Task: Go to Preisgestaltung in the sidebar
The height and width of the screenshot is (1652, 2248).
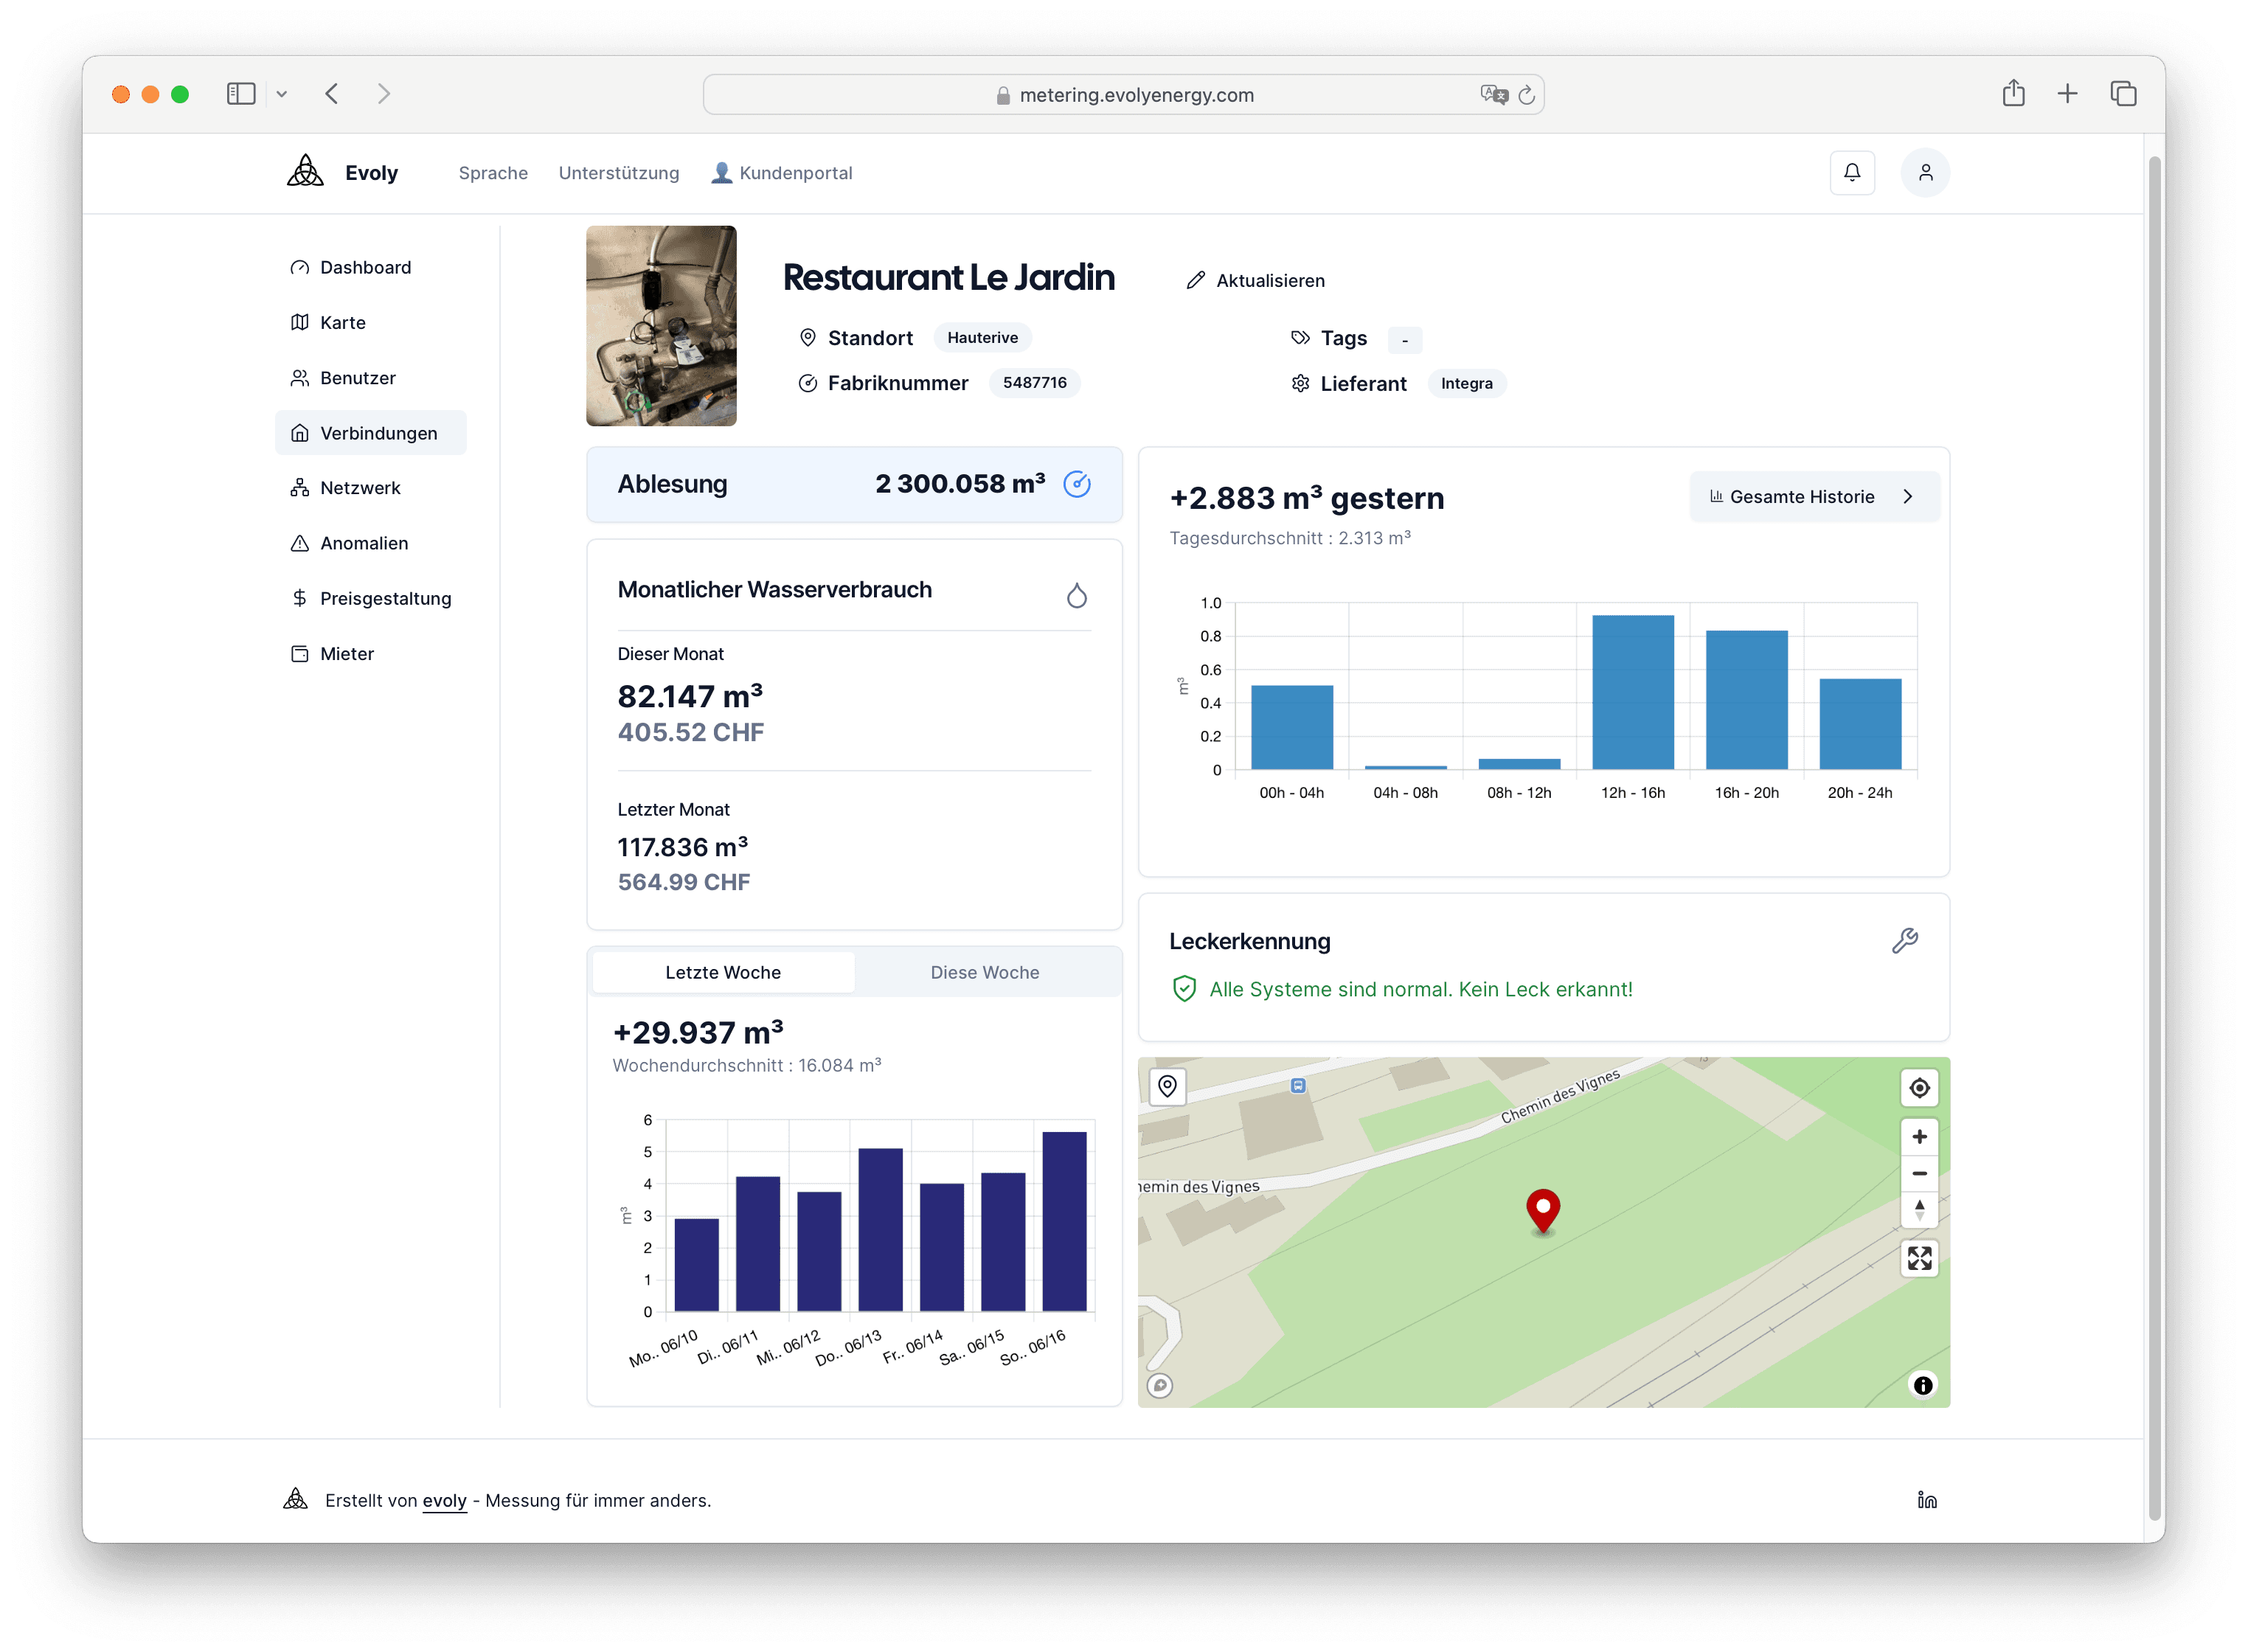Action: [385, 598]
